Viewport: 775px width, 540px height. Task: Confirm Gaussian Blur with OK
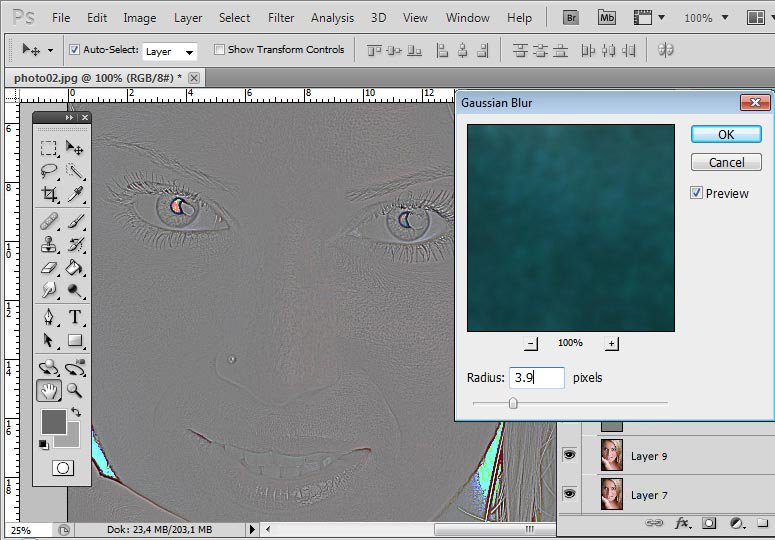pyautogui.click(x=725, y=134)
